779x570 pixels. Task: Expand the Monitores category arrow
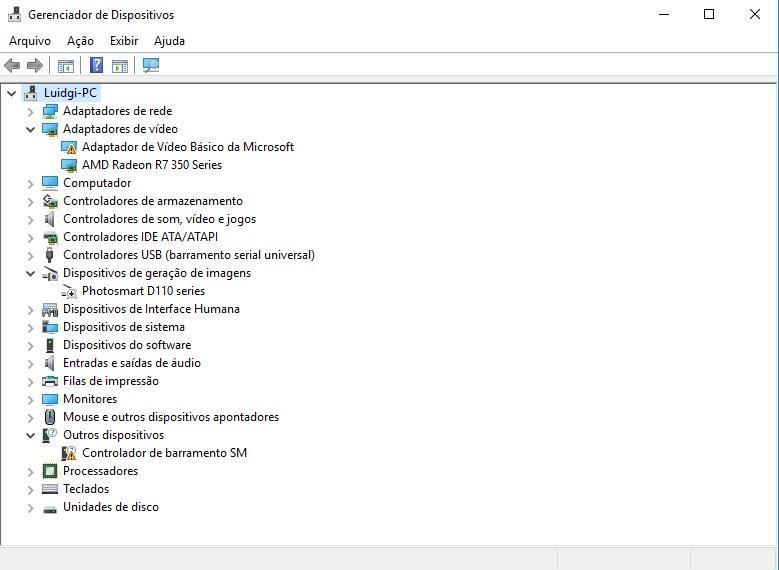click(x=30, y=400)
